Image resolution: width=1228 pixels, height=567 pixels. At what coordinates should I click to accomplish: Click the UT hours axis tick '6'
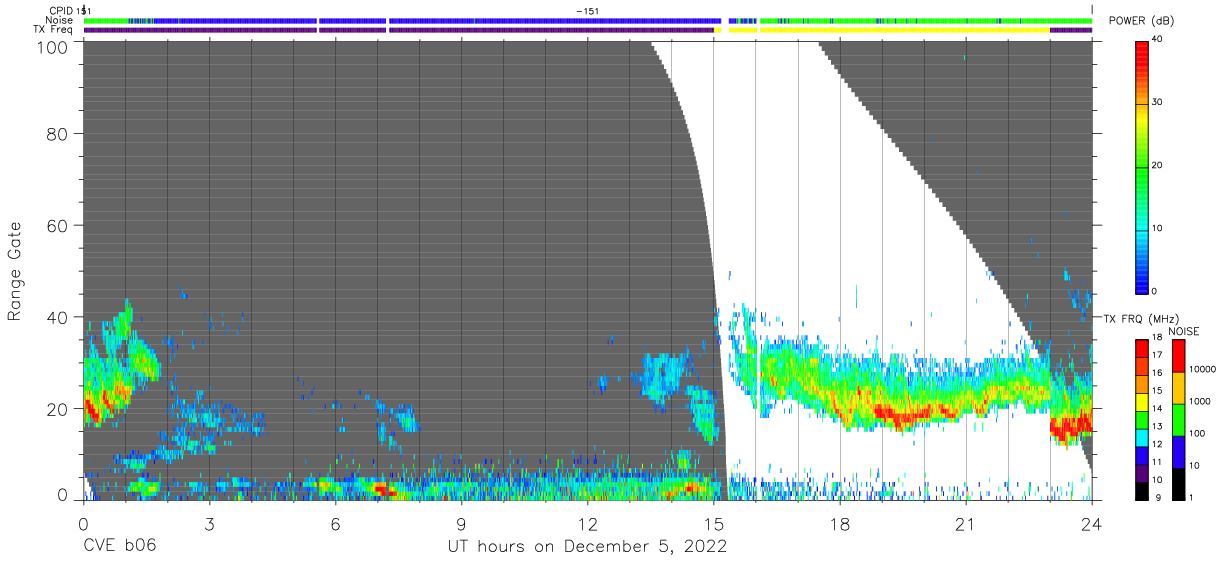click(x=335, y=523)
